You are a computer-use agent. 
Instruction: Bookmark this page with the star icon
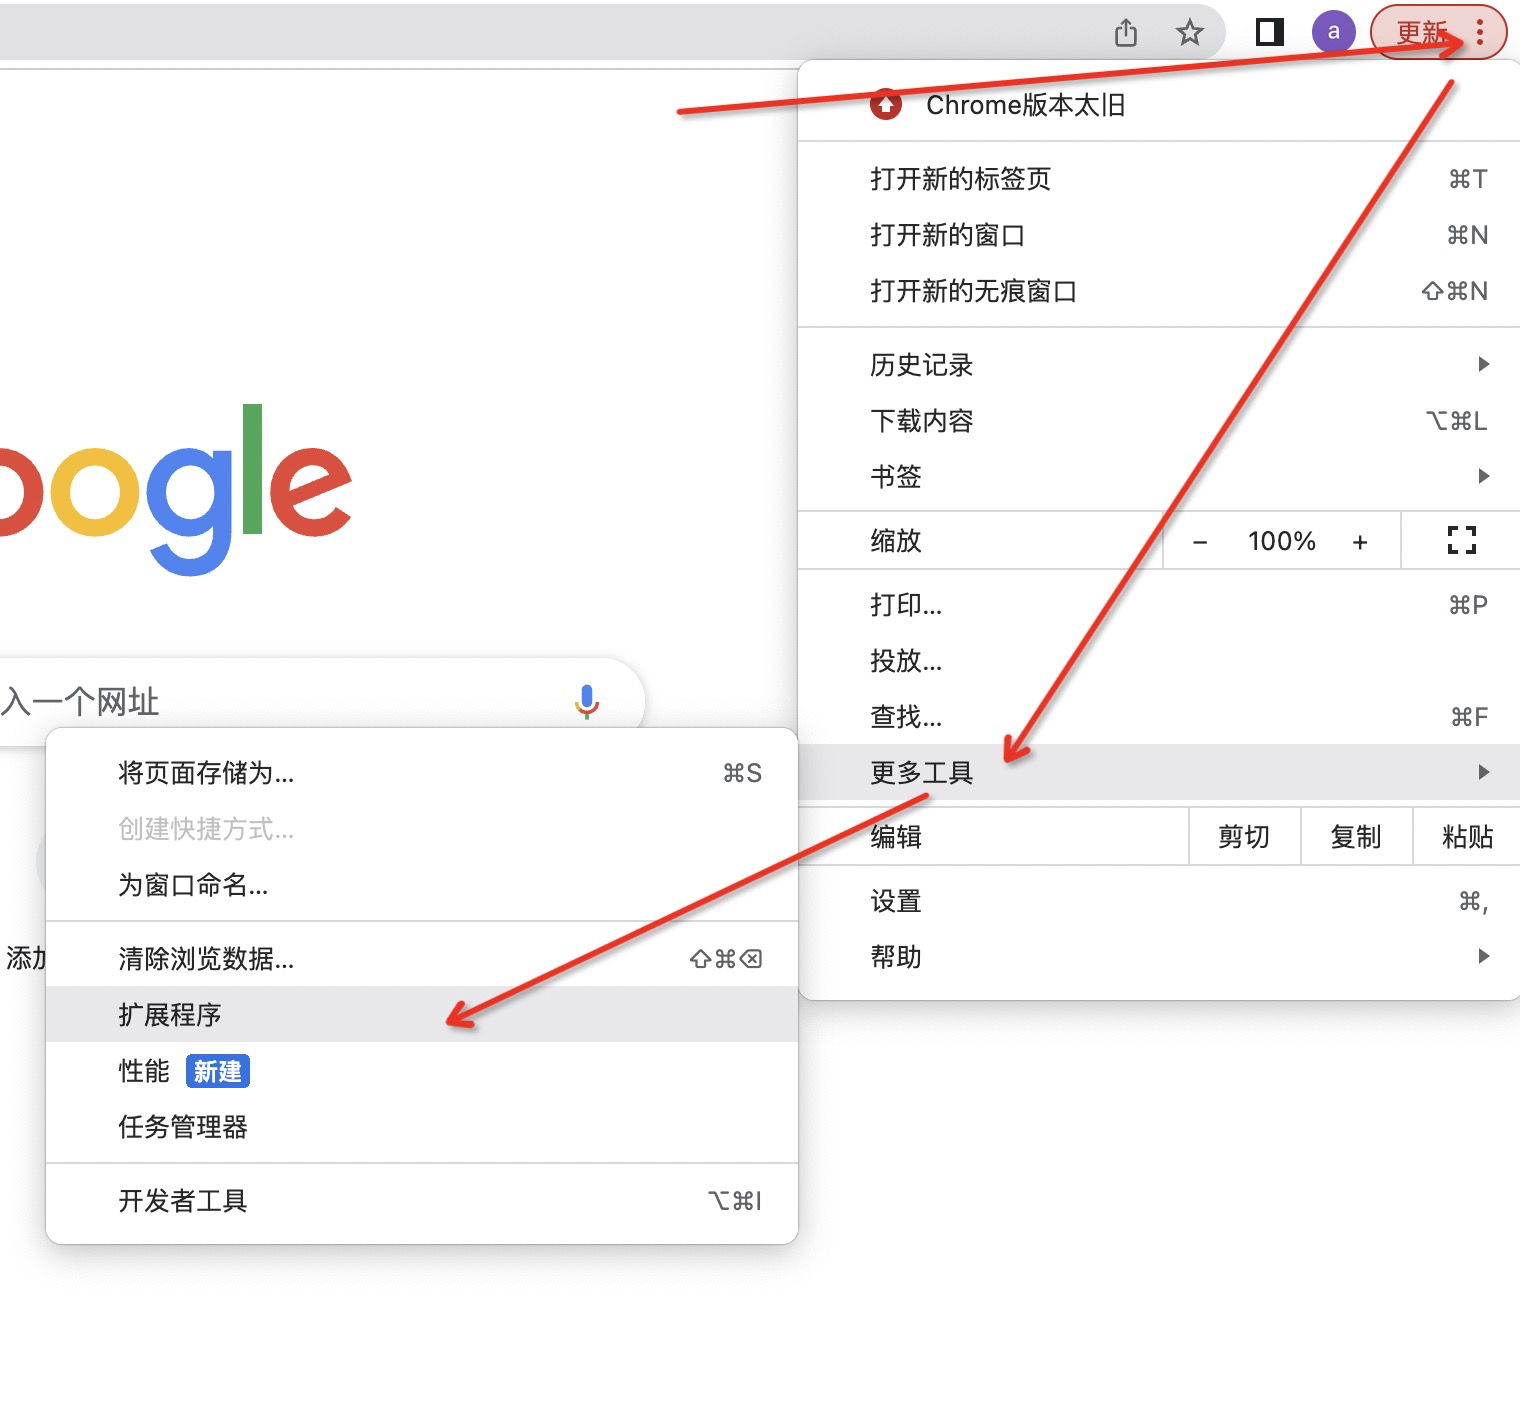[x=1189, y=31]
